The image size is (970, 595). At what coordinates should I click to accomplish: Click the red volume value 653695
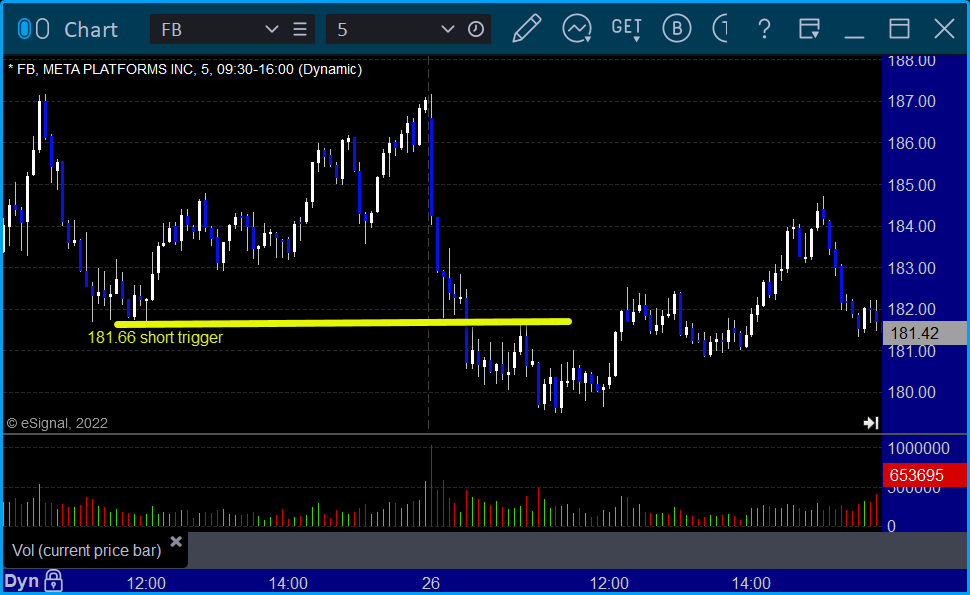pos(924,475)
